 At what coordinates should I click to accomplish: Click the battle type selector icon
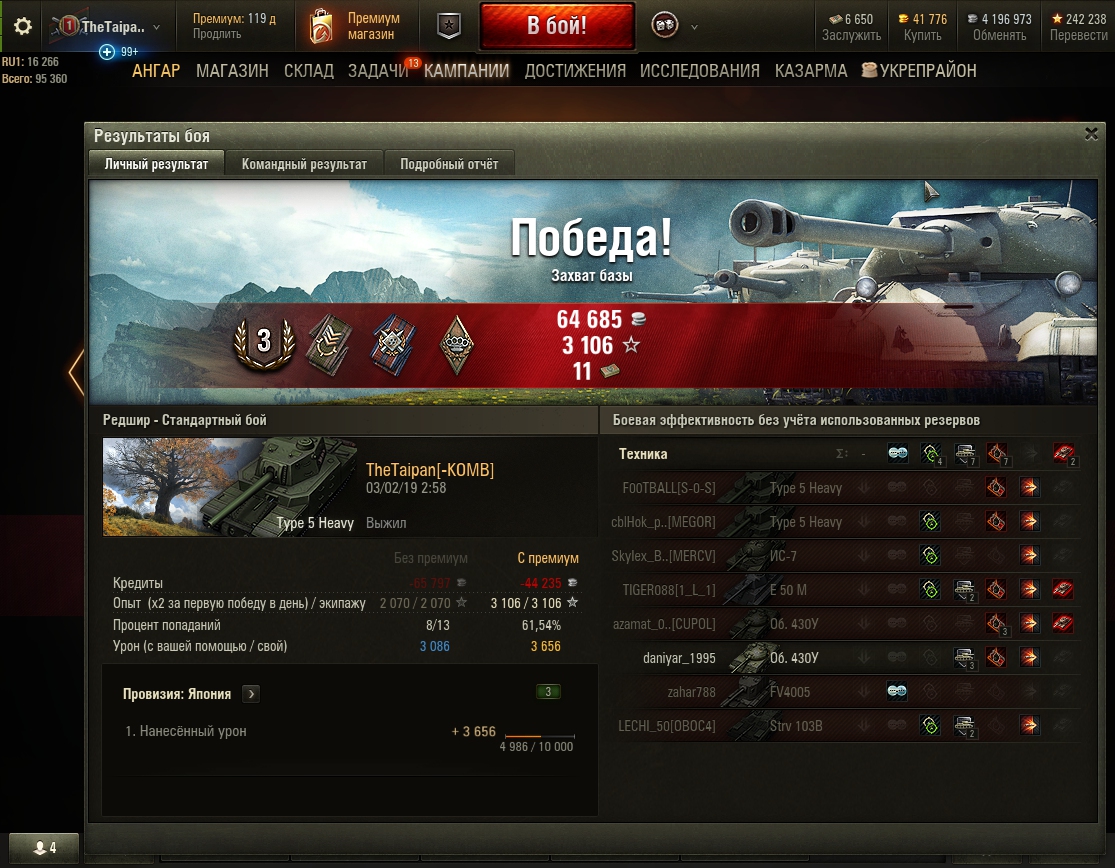point(665,26)
